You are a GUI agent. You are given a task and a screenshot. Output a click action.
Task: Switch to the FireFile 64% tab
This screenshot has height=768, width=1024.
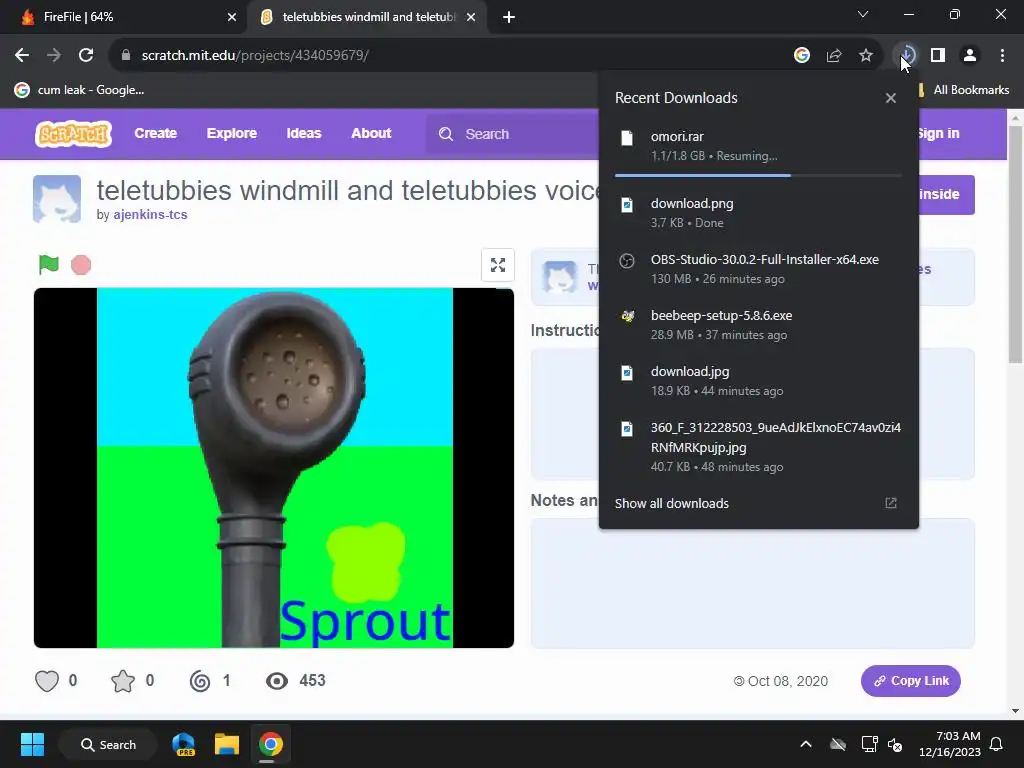pyautogui.click(x=124, y=17)
